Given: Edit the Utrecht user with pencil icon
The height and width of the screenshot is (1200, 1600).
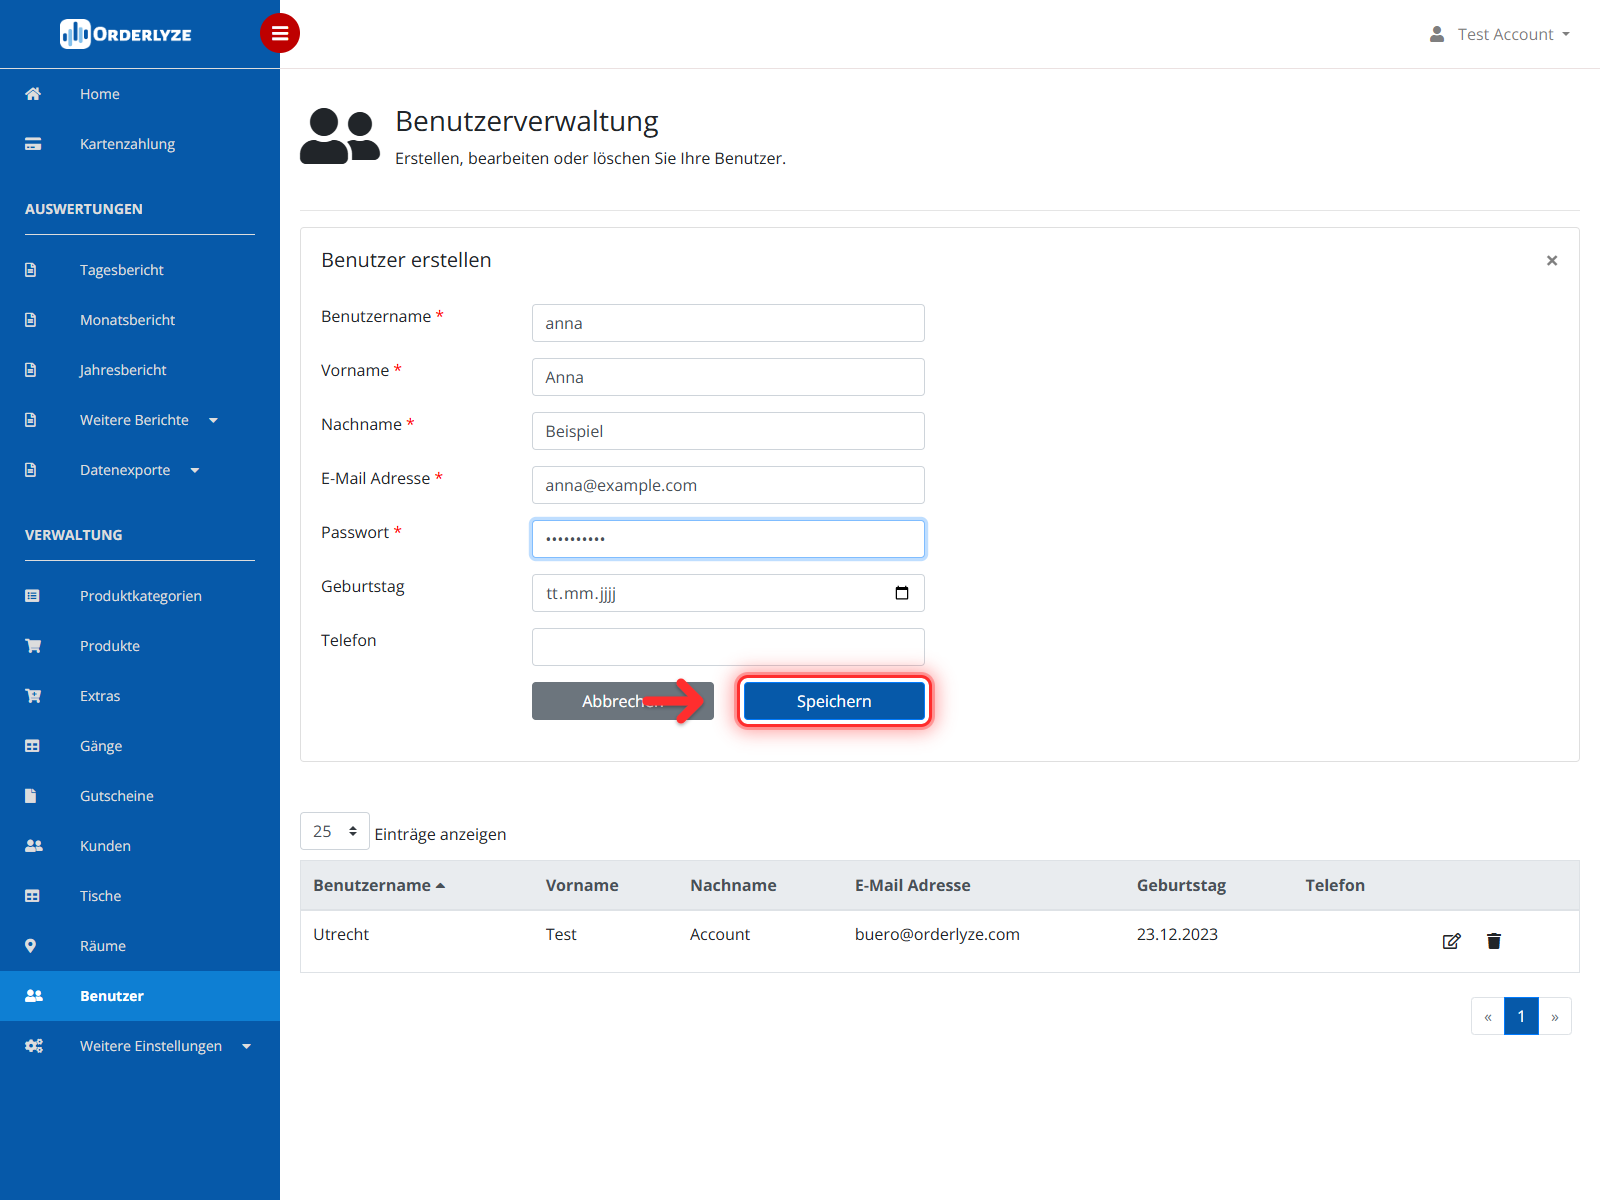Looking at the screenshot, I should point(1452,941).
